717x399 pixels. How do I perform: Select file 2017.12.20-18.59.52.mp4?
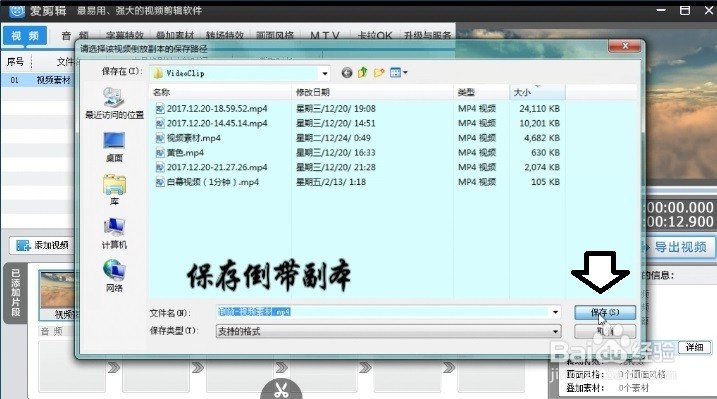click(x=217, y=108)
